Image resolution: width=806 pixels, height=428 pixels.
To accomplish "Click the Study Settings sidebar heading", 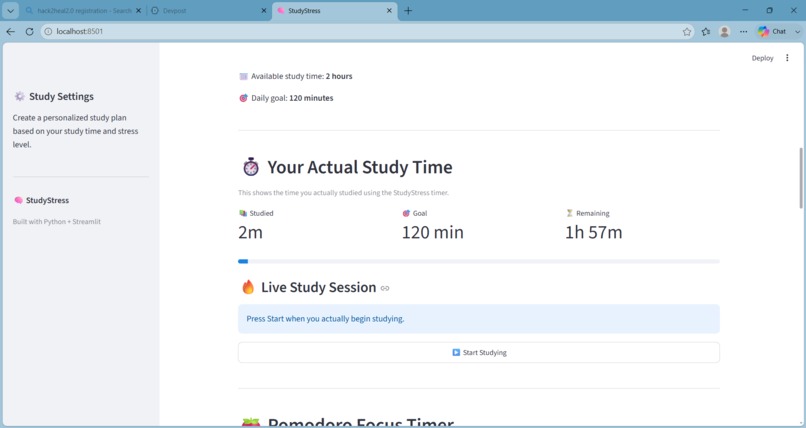I will pos(61,97).
